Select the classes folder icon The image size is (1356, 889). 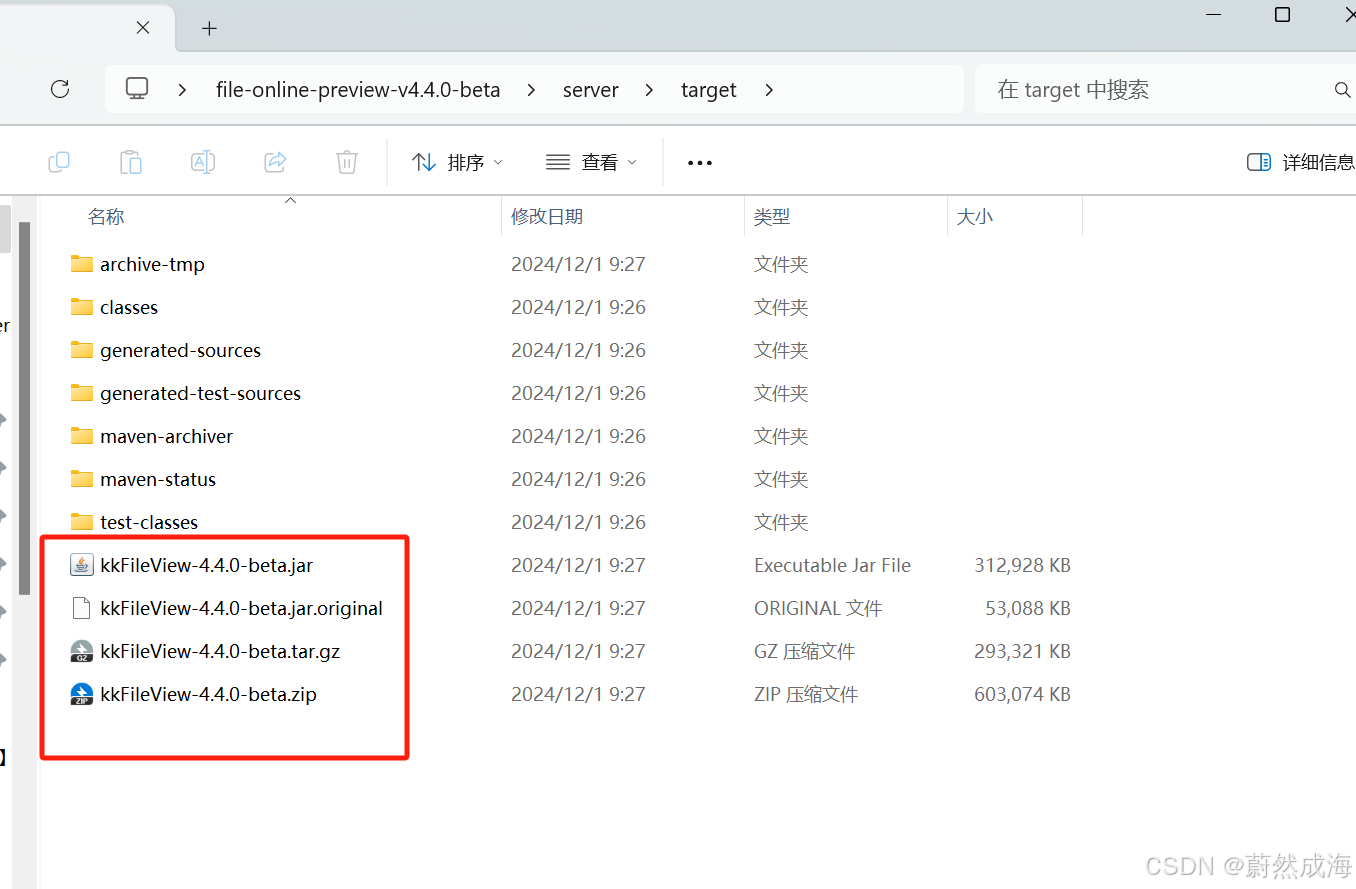pyautogui.click(x=82, y=307)
